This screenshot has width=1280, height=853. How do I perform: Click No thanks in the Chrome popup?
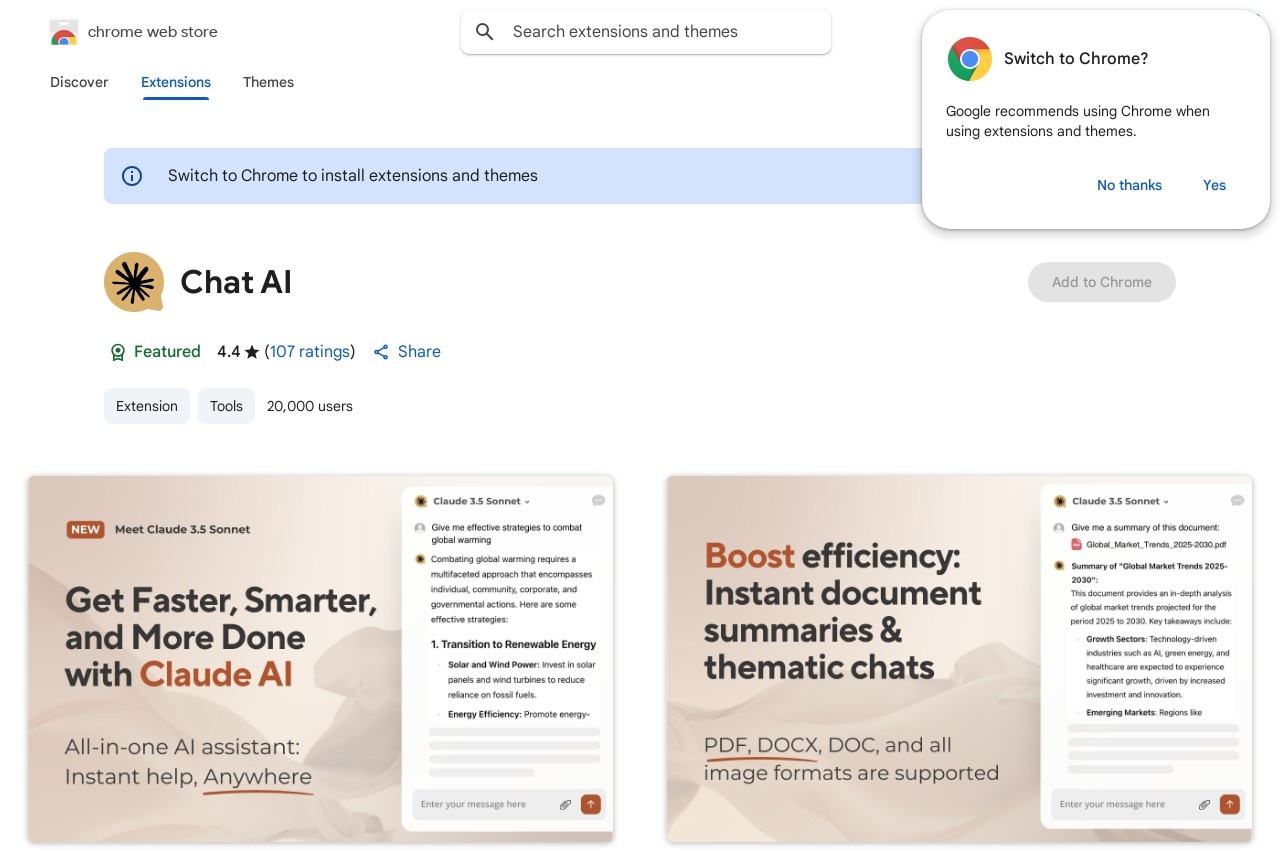[1129, 185]
